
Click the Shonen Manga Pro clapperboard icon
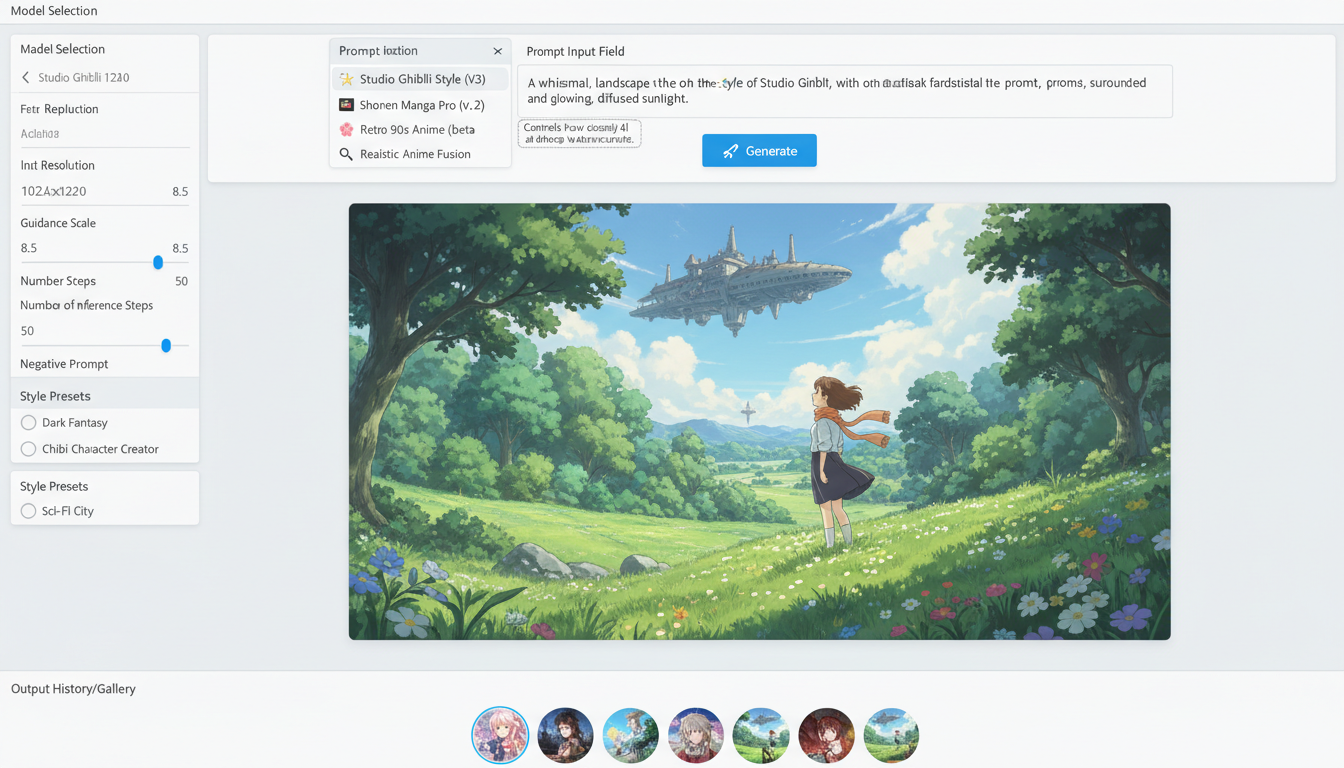[x=344, y=104]
